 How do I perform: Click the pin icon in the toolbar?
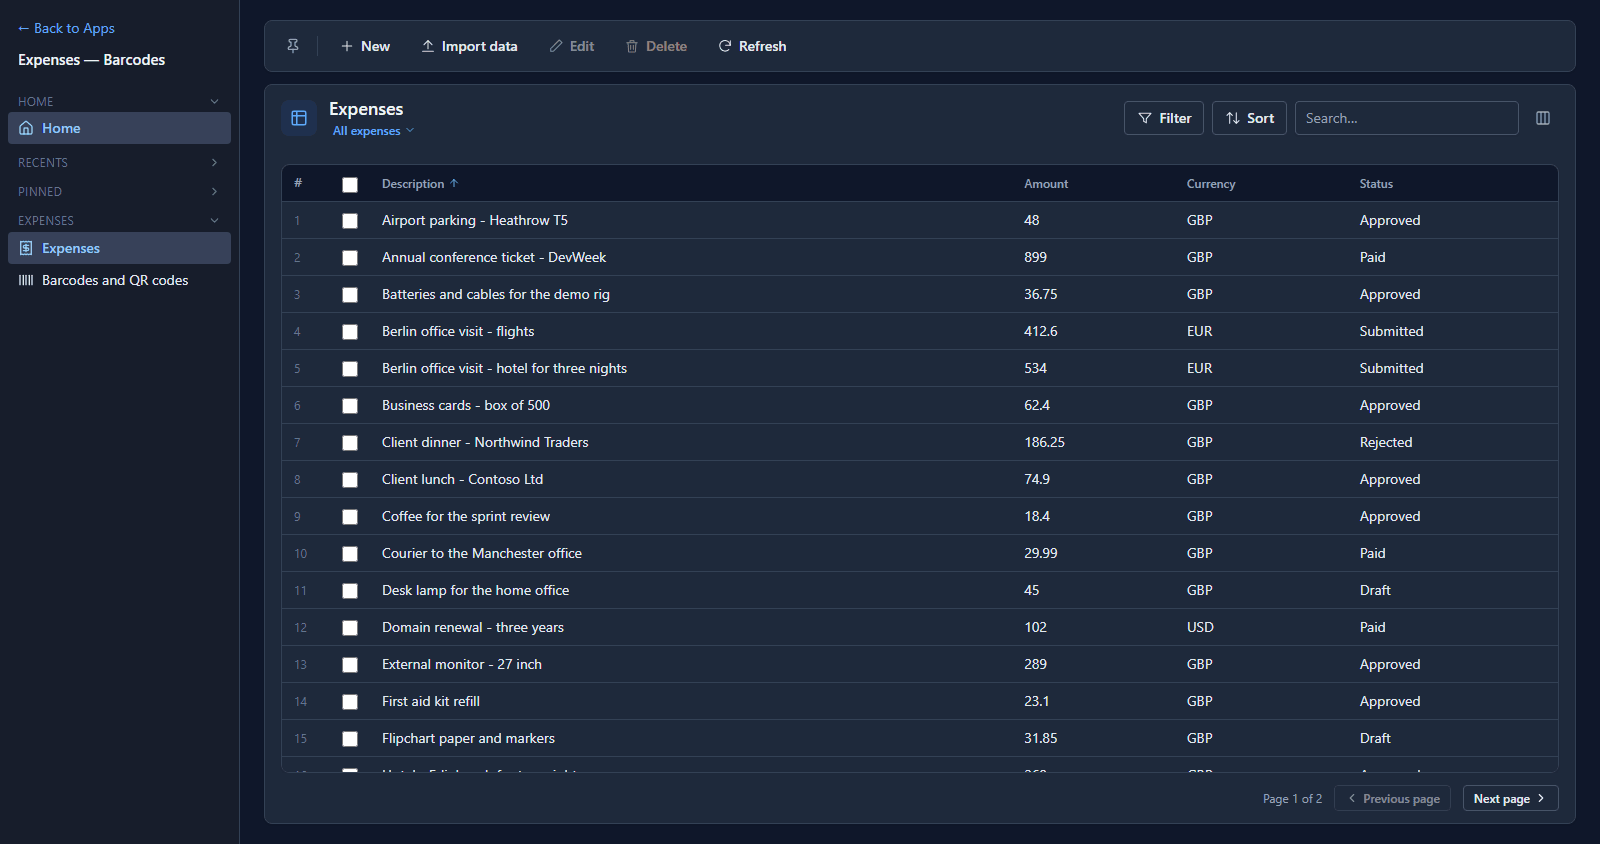pyautogui.click(x=293, y=46)
